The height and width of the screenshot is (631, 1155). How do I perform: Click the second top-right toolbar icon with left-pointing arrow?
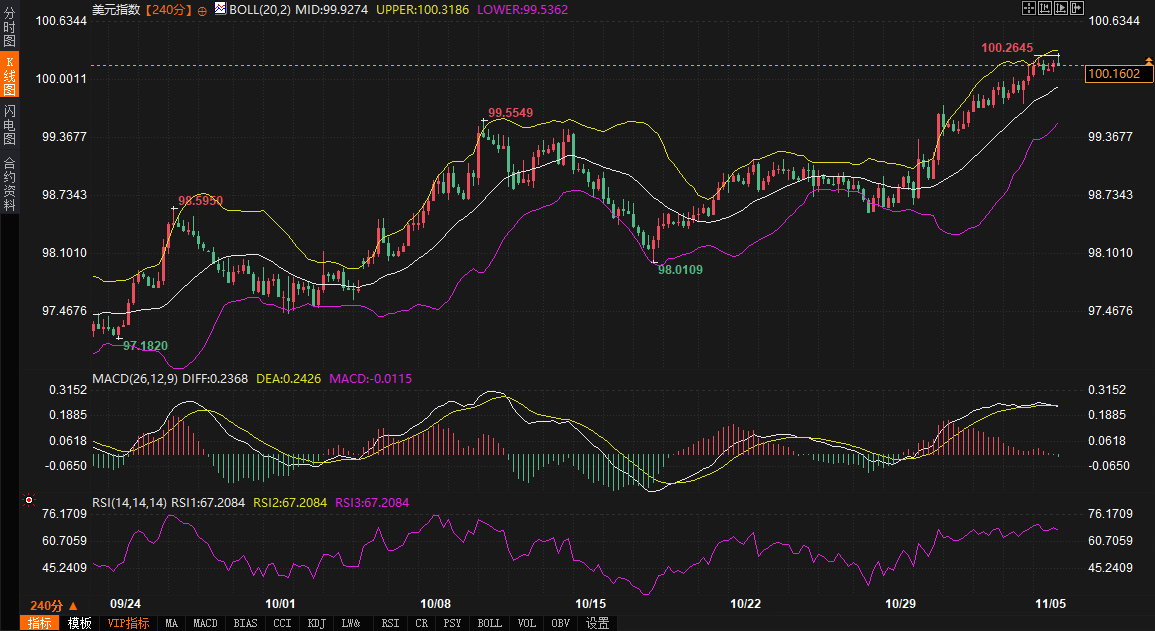pos(1044,8)
